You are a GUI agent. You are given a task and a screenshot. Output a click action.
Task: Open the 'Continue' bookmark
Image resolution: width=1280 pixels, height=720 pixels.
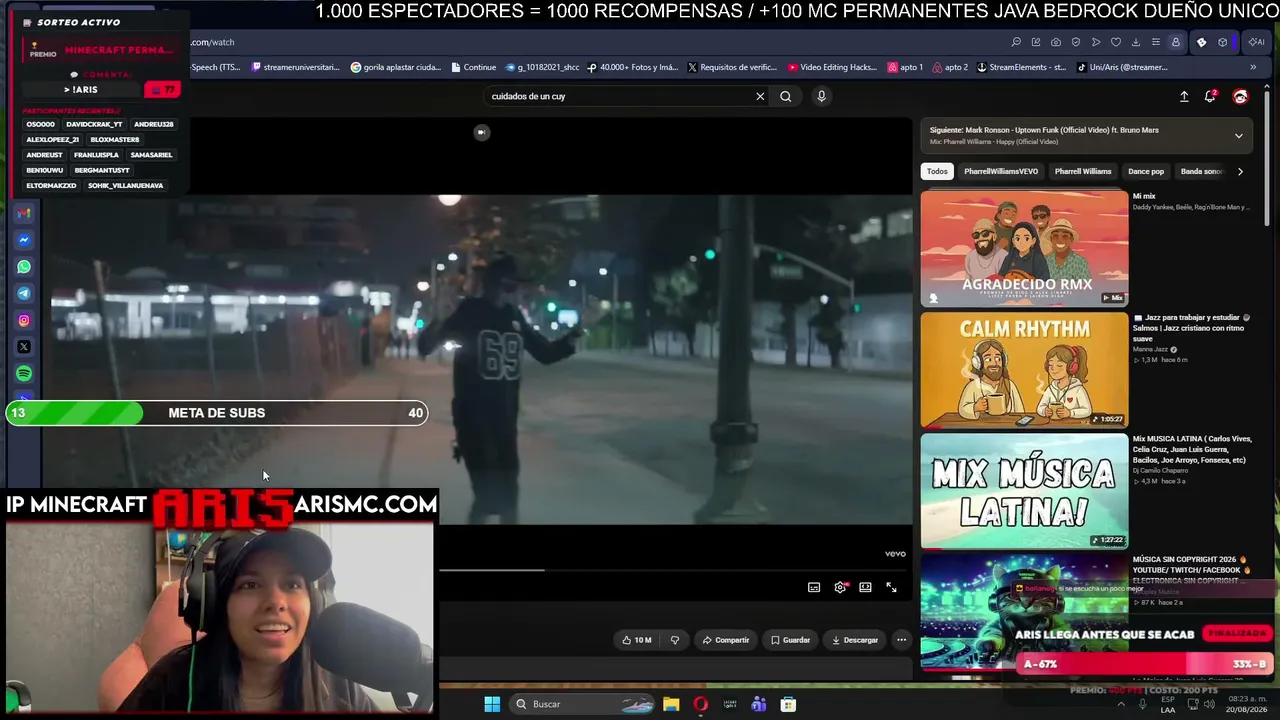[x=473, y=68]
